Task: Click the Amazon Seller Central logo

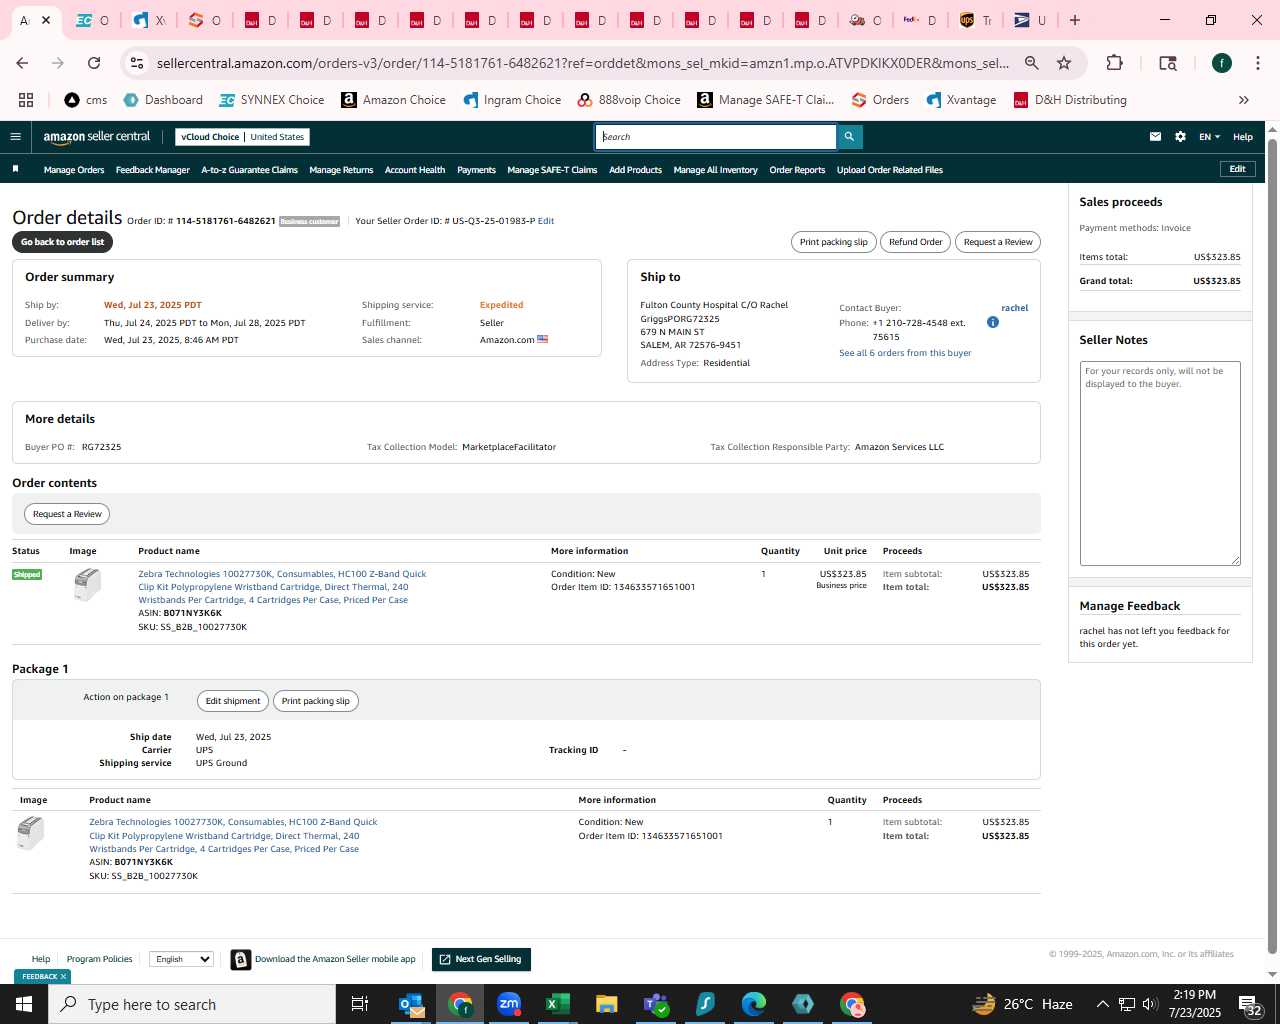Action: point(97,137)
